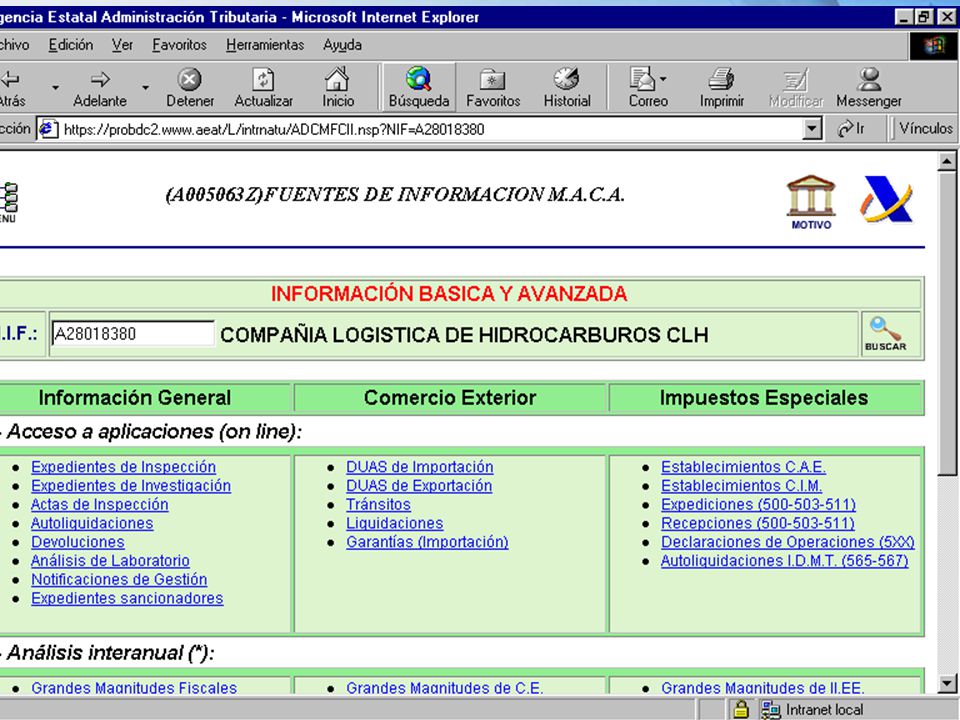
Task: Open Notificaciones de Gestión link
Action: click(x=119, y=580)
